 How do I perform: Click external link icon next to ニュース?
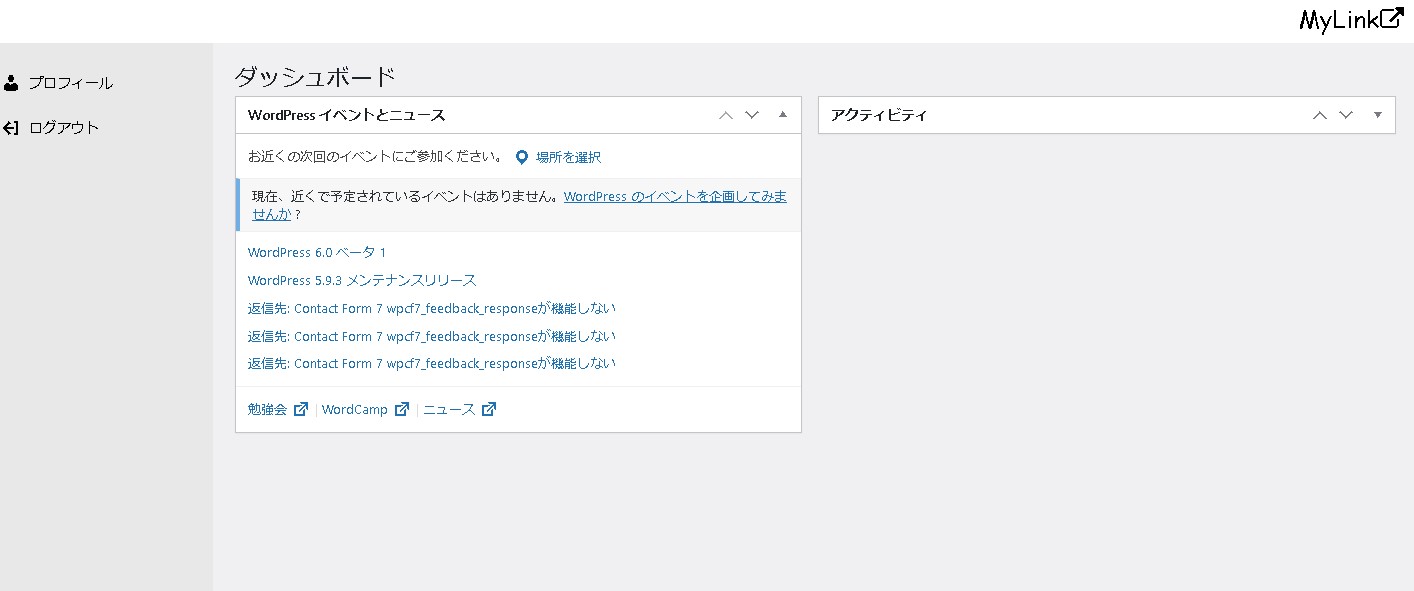(x=488, y=409)
